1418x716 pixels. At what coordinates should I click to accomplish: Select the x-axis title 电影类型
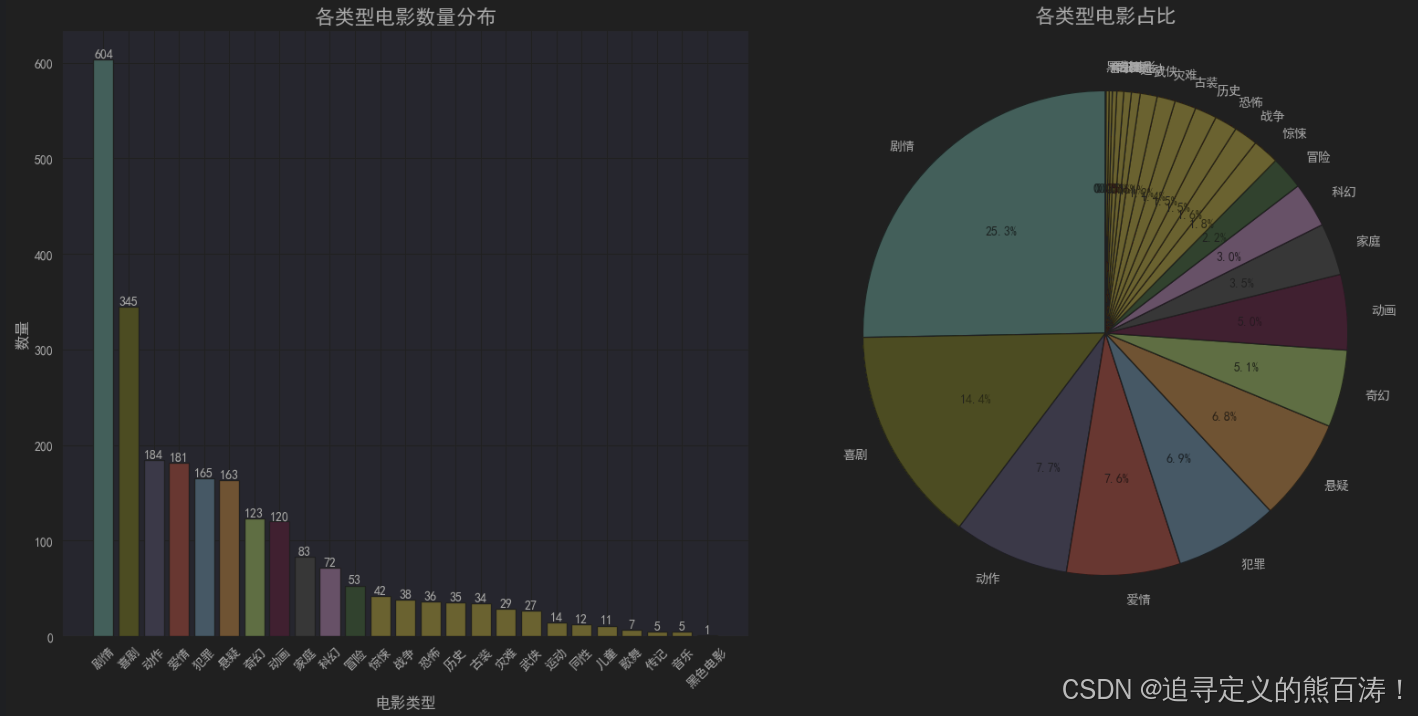405,703
